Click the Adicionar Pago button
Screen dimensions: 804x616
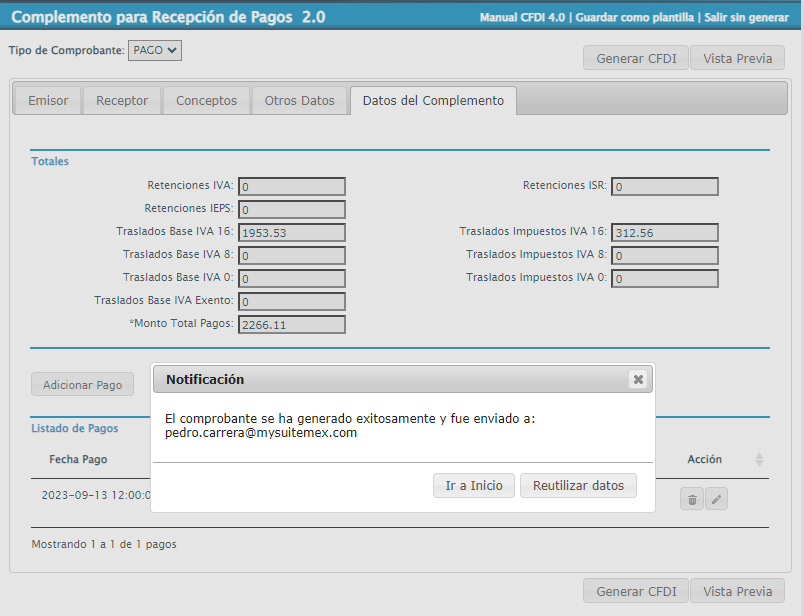[x=82, y=385]
